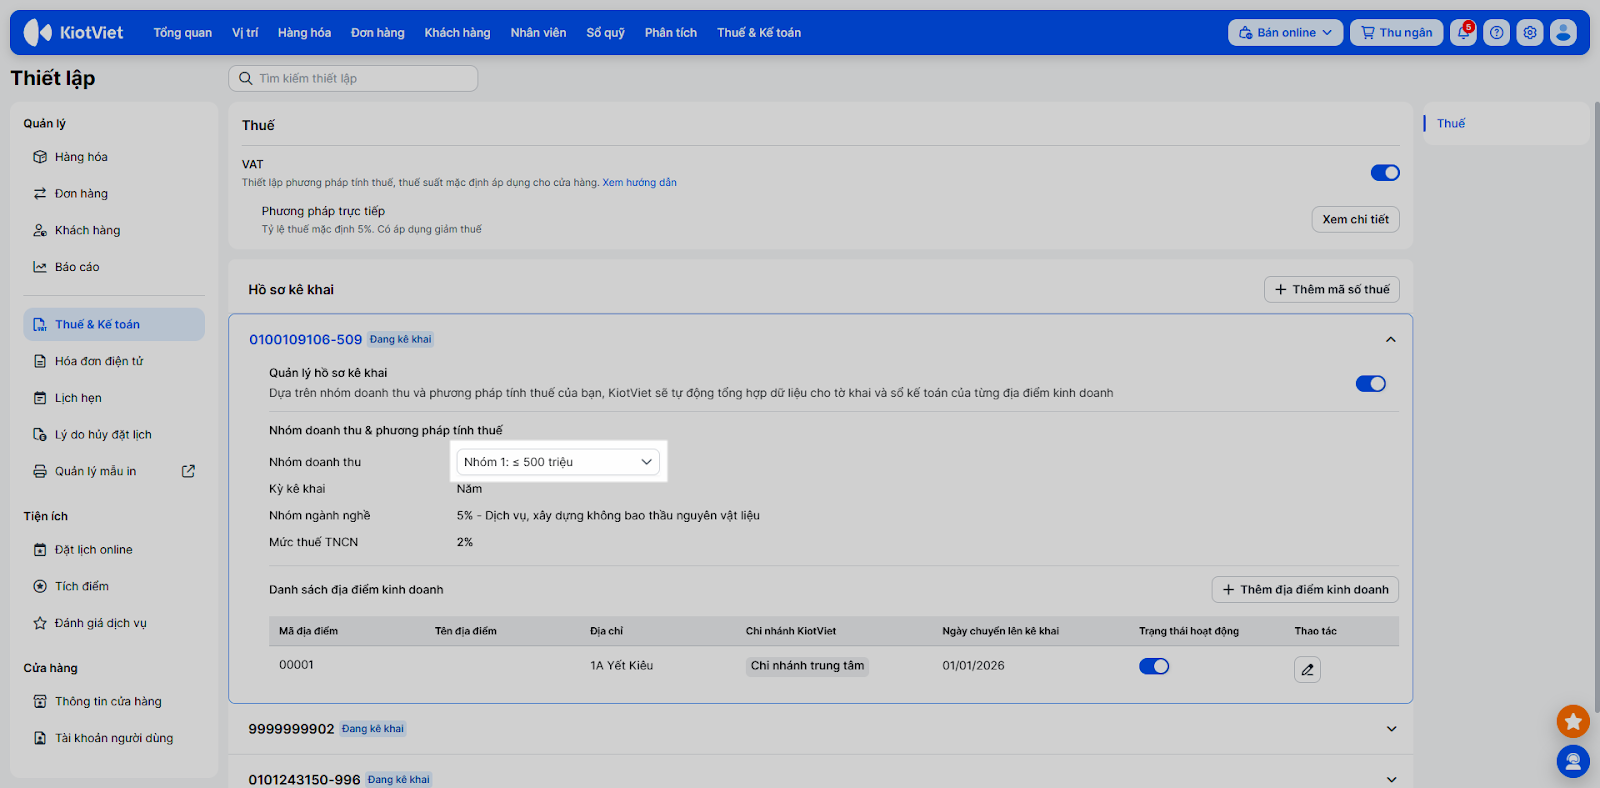Click the Đặt lịch online icon
Screen dimensions: 1600x788
(40, 550)
